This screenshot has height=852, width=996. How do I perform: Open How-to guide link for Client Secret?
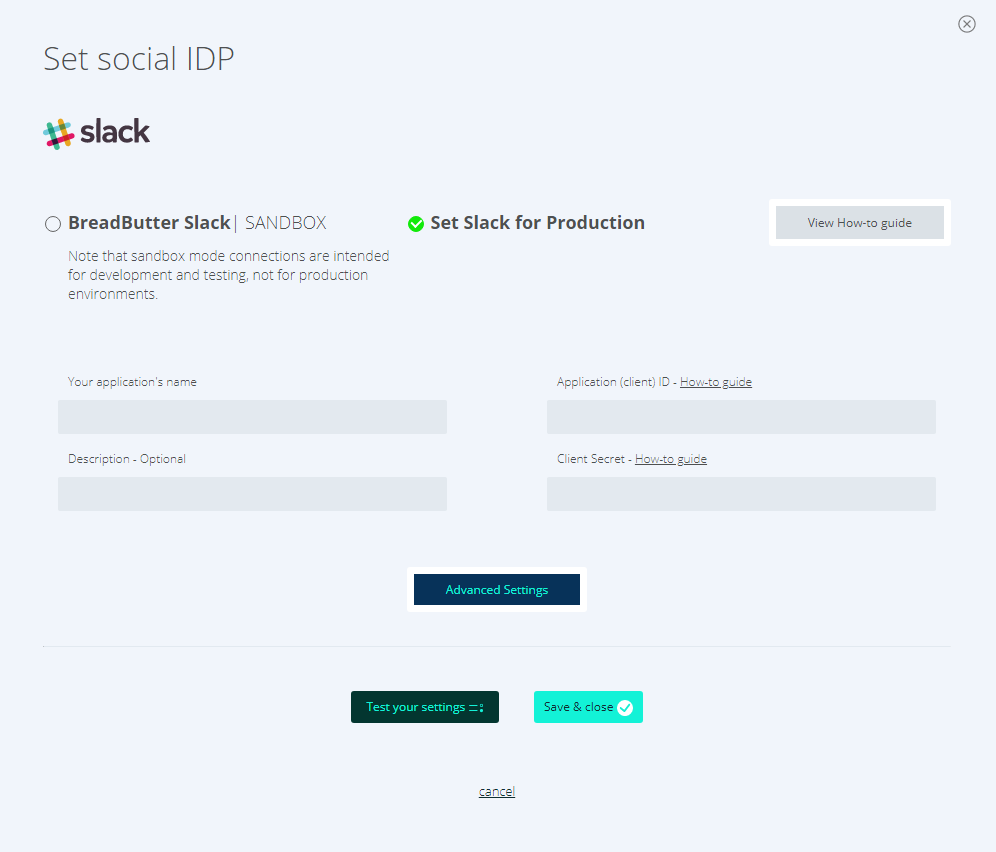[x=671, y=459]
